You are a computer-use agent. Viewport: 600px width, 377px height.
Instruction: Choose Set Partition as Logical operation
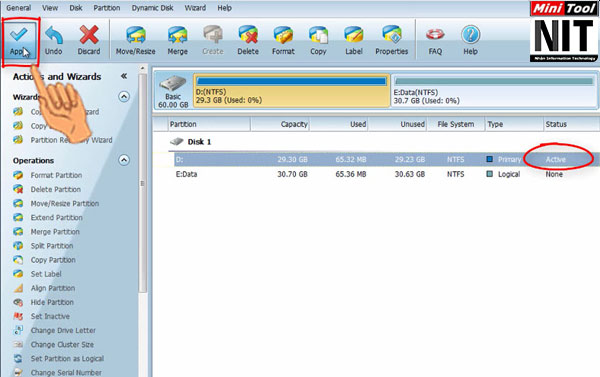pos(67,359)
